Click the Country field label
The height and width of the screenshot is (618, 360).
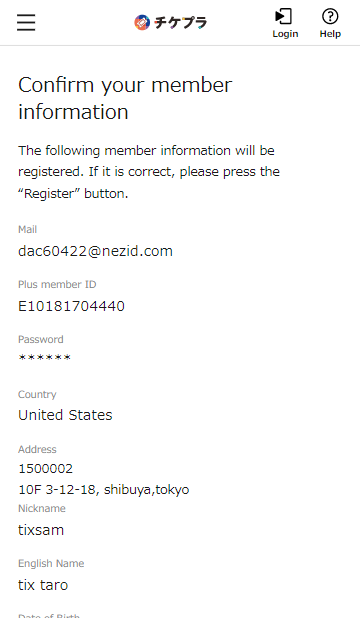(37, 395)
